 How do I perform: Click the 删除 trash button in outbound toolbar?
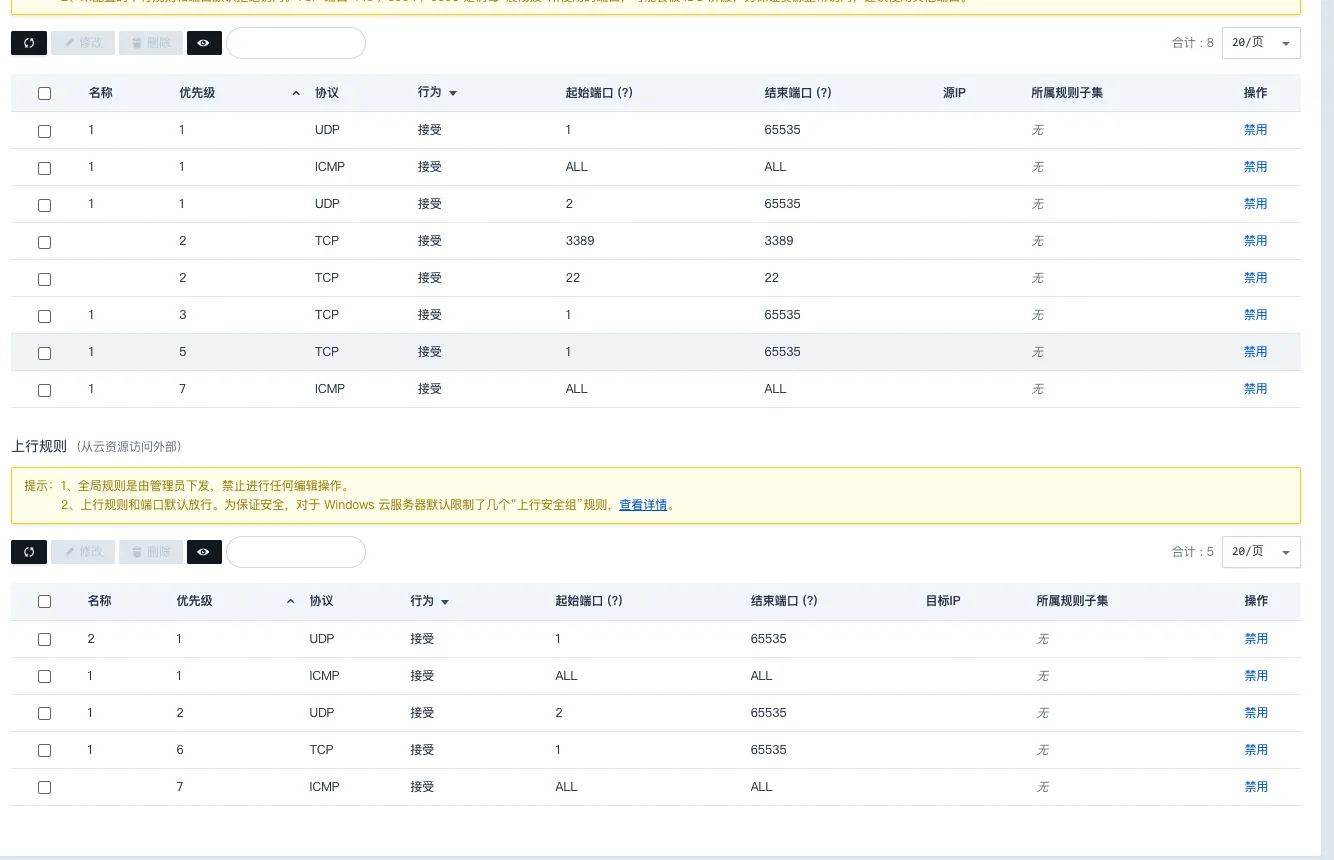[x=151, y=552]
